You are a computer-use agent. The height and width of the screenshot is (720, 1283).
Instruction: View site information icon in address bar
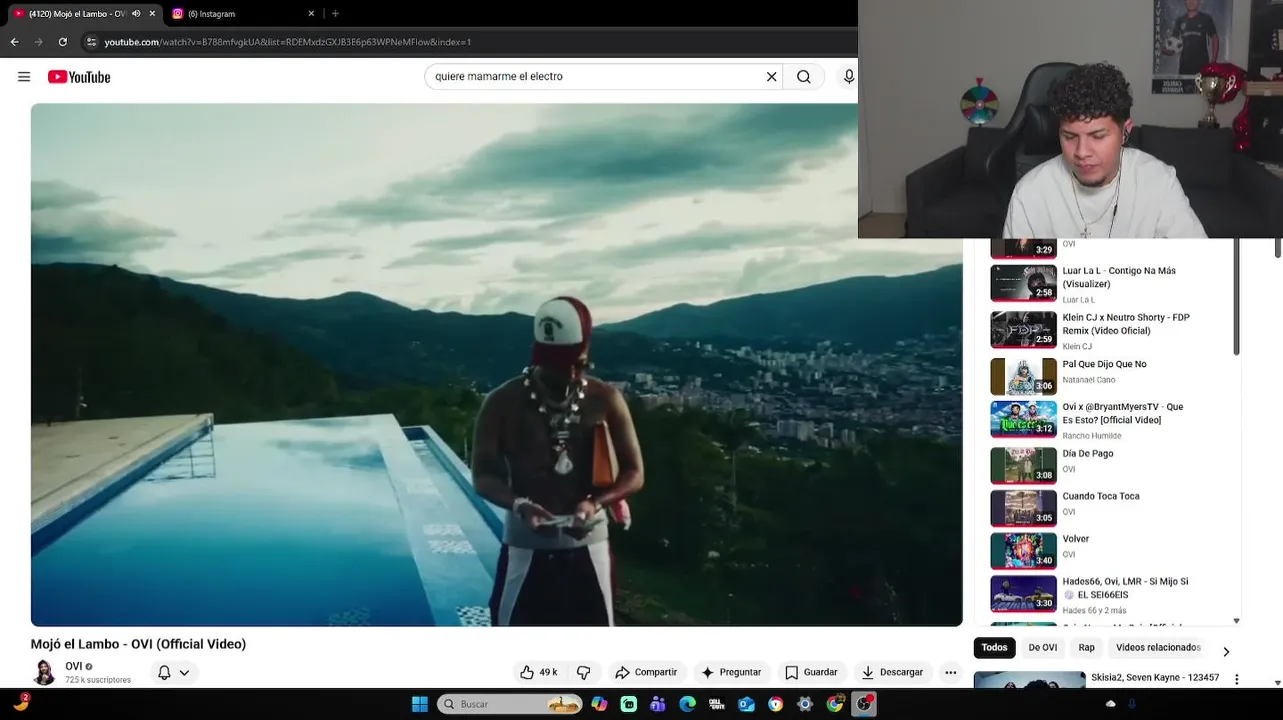point(91,42)
